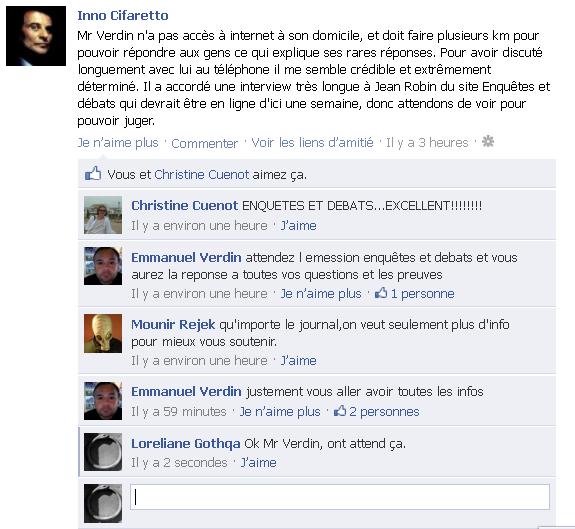Click the gear options icon beside post timestamp
Viewport: 575px width, 529px height.
coord(488,141)
